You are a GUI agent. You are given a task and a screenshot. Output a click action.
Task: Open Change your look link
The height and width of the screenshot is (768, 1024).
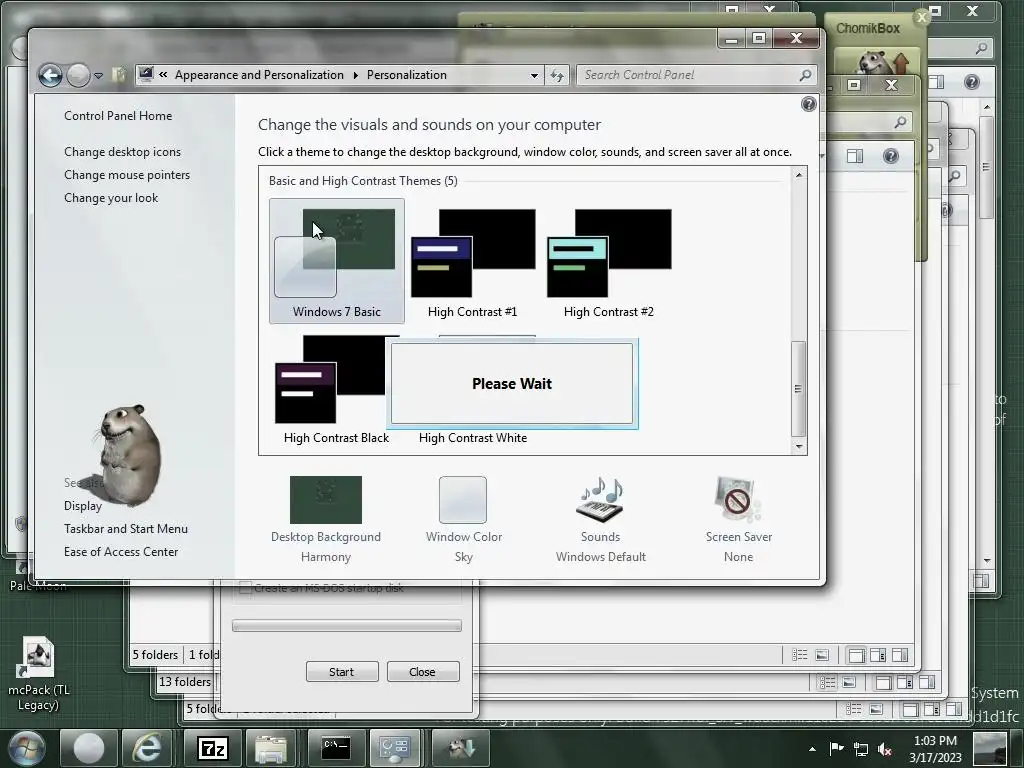(111, 198)
